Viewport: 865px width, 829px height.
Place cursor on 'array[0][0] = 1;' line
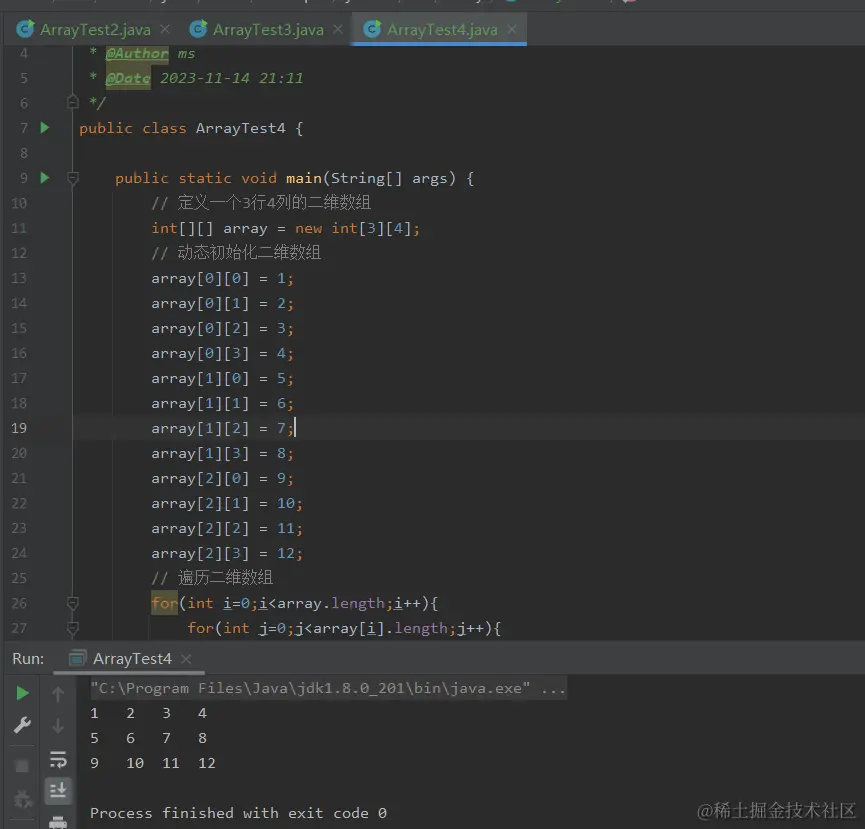(x=222, y=279)
